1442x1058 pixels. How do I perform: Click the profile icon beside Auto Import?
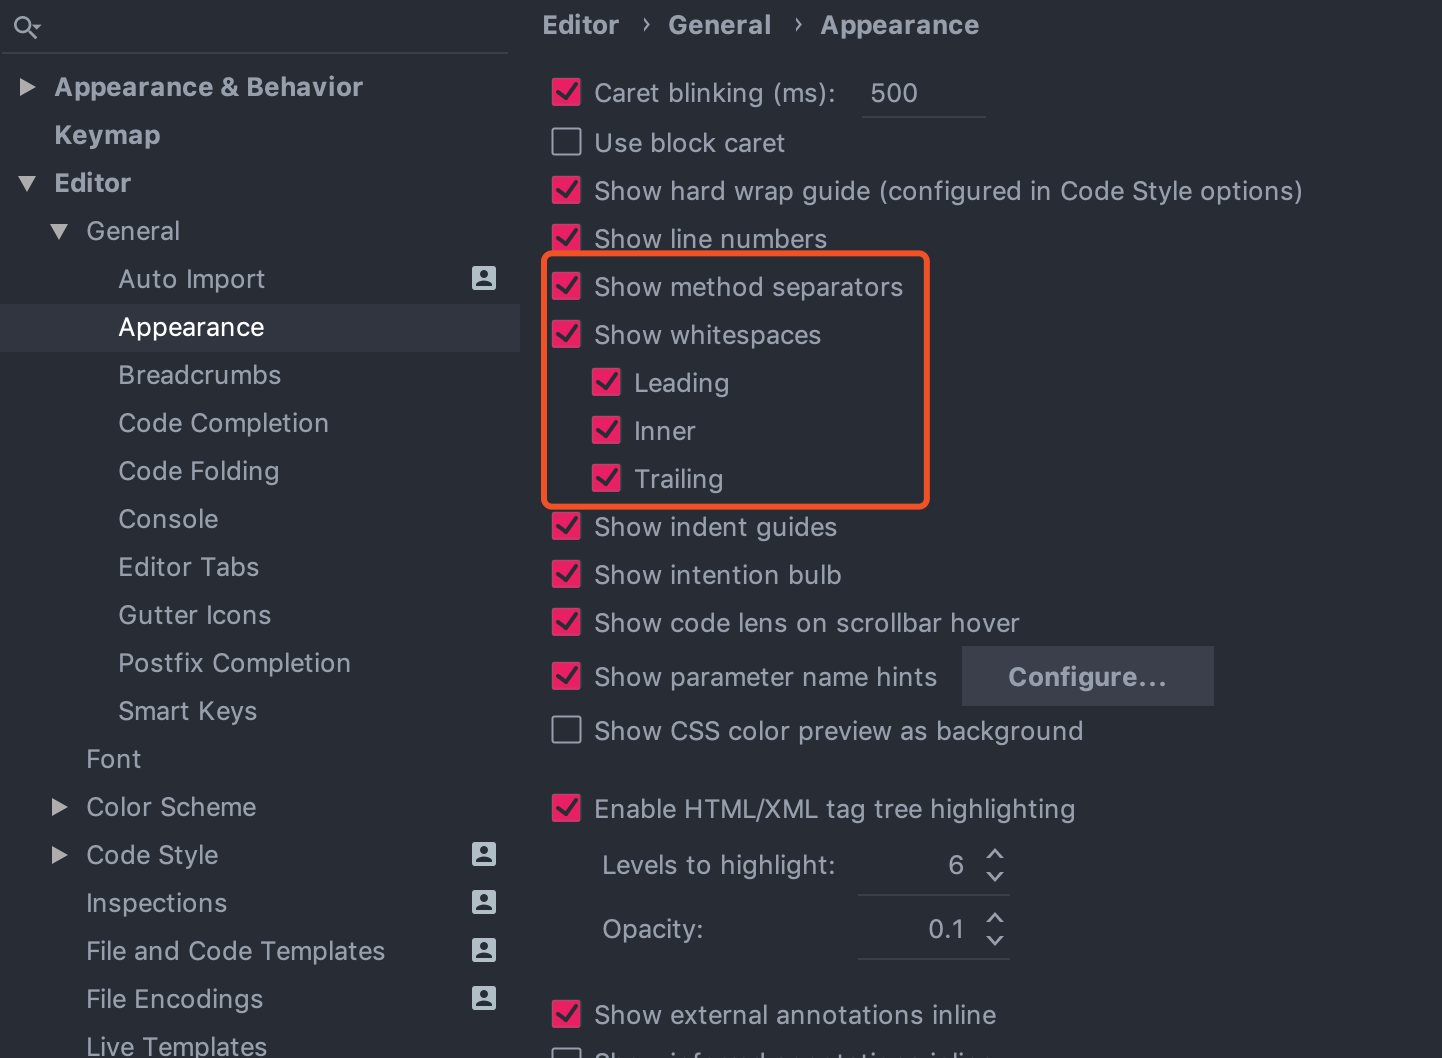[484, 278]
